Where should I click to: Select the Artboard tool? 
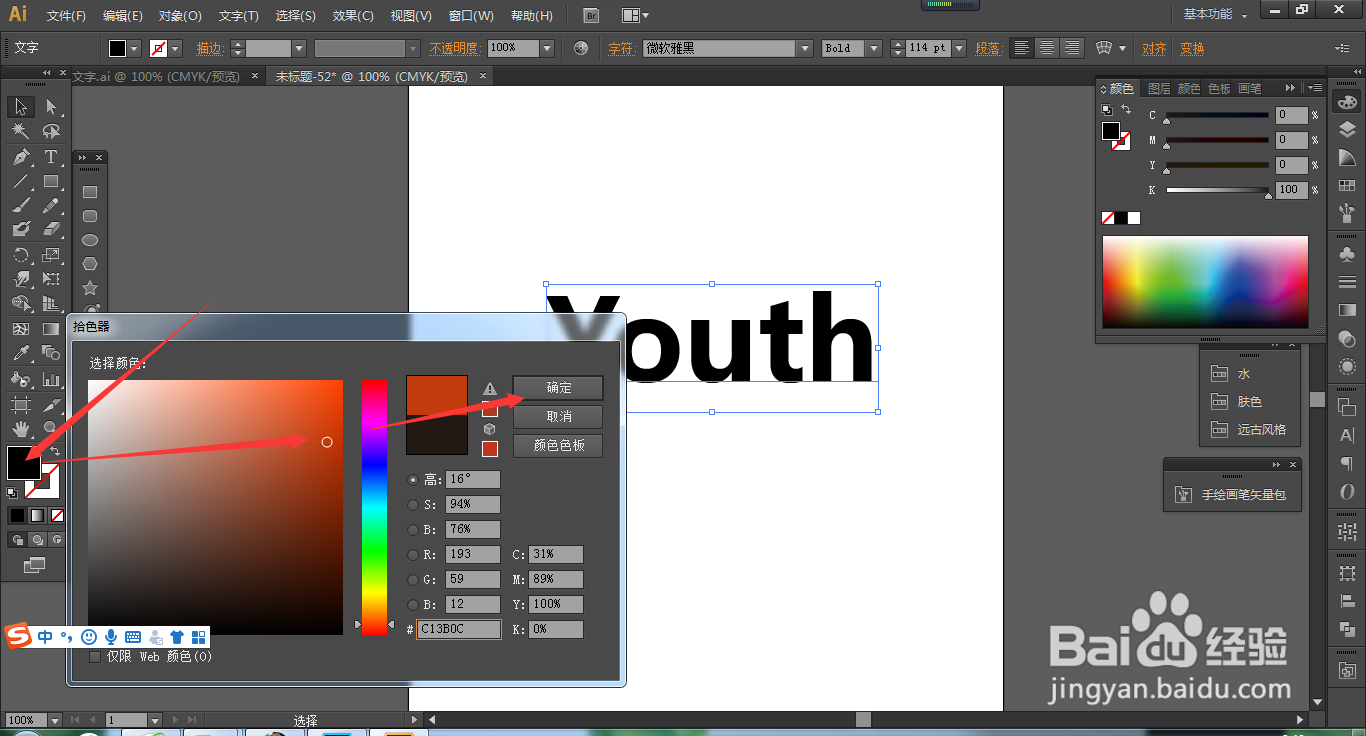pyautogui.click(x=21, y=405)
